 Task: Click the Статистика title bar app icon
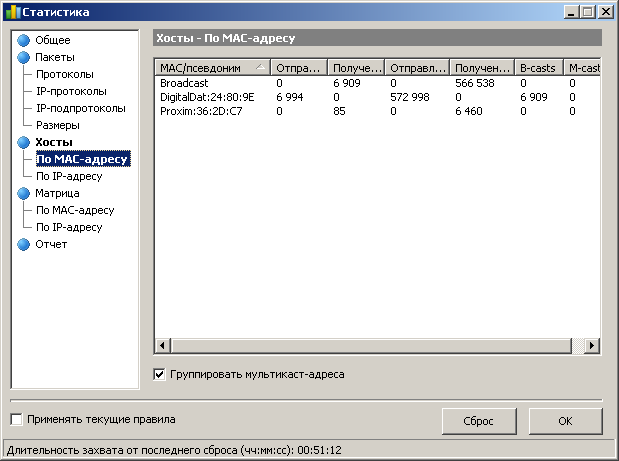click(12, 12)
